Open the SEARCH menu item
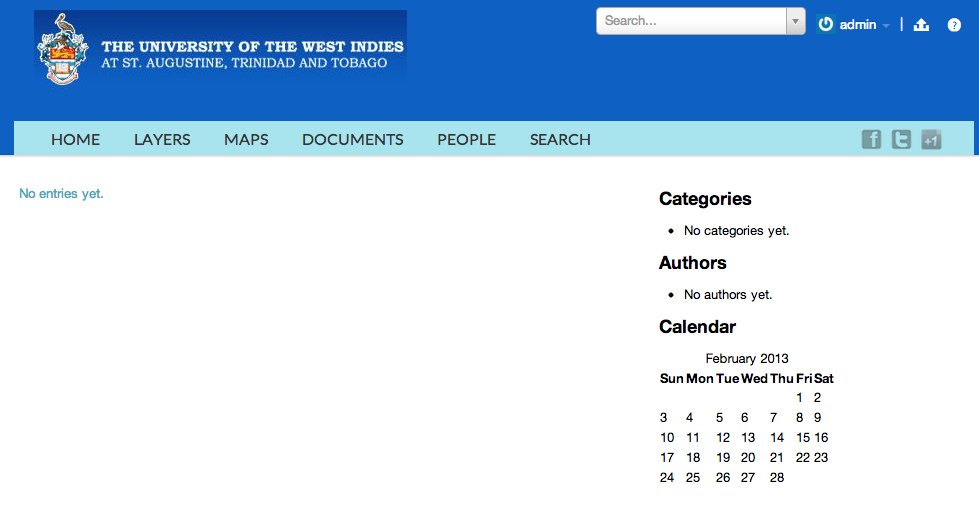 point(560,139)
